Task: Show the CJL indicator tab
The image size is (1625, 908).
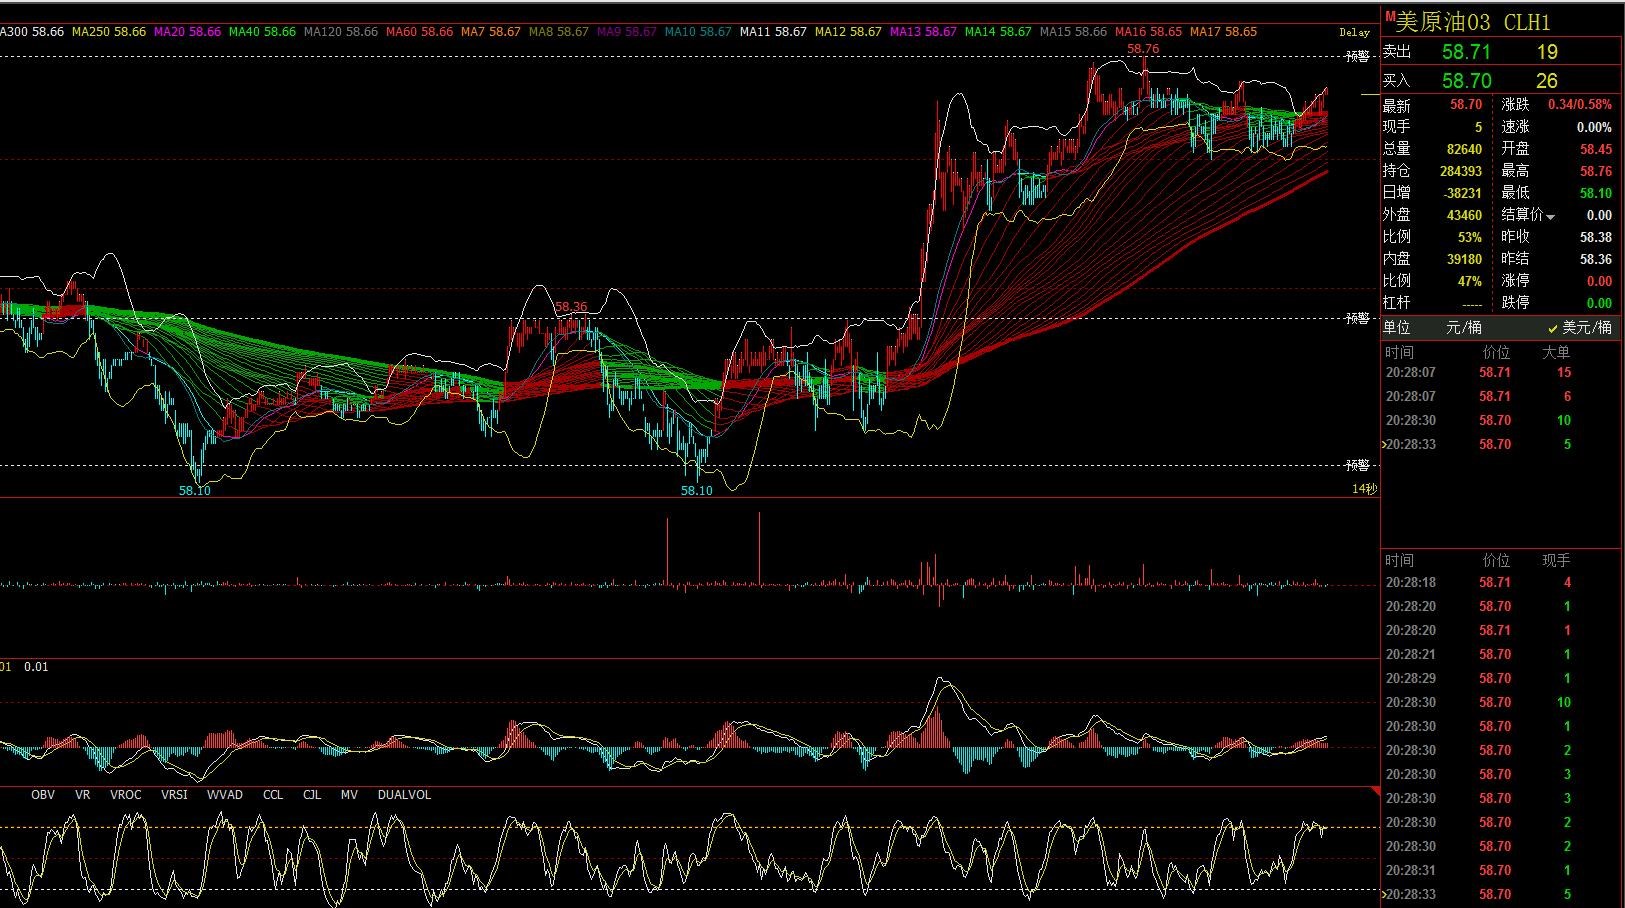Action: click(x=312, y=795)
